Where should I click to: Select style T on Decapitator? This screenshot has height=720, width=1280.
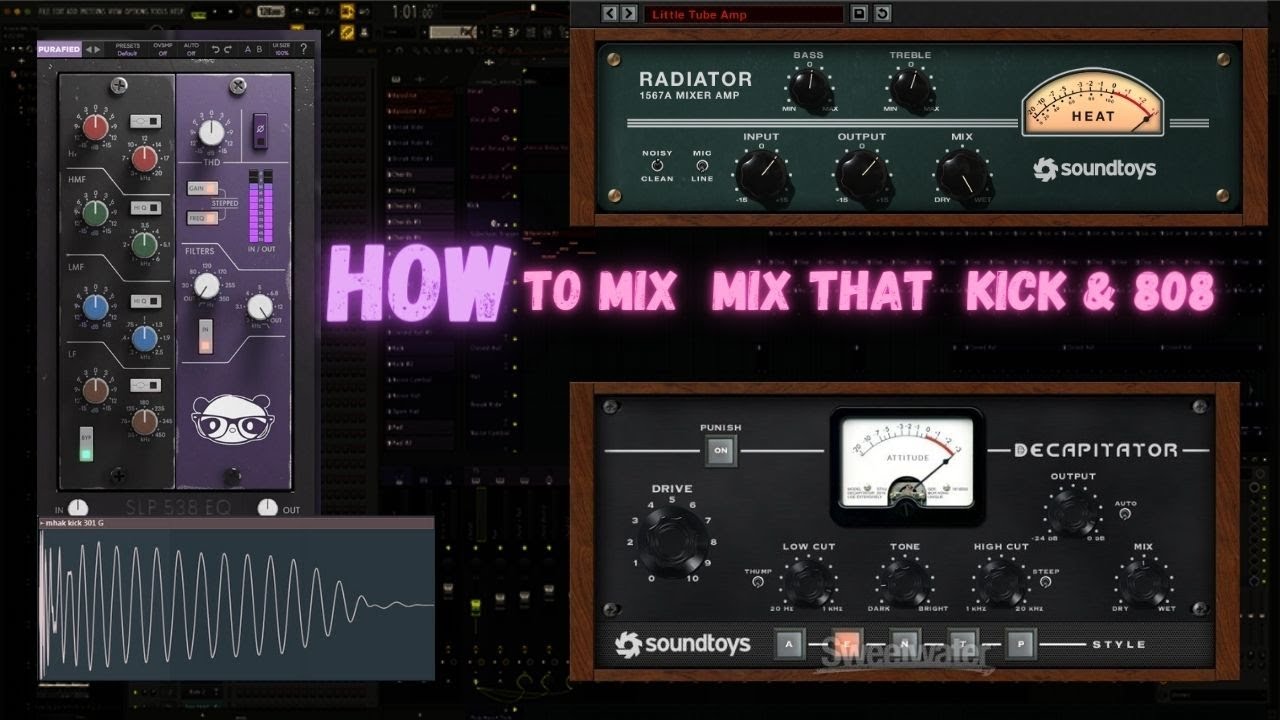coord(963,643)
